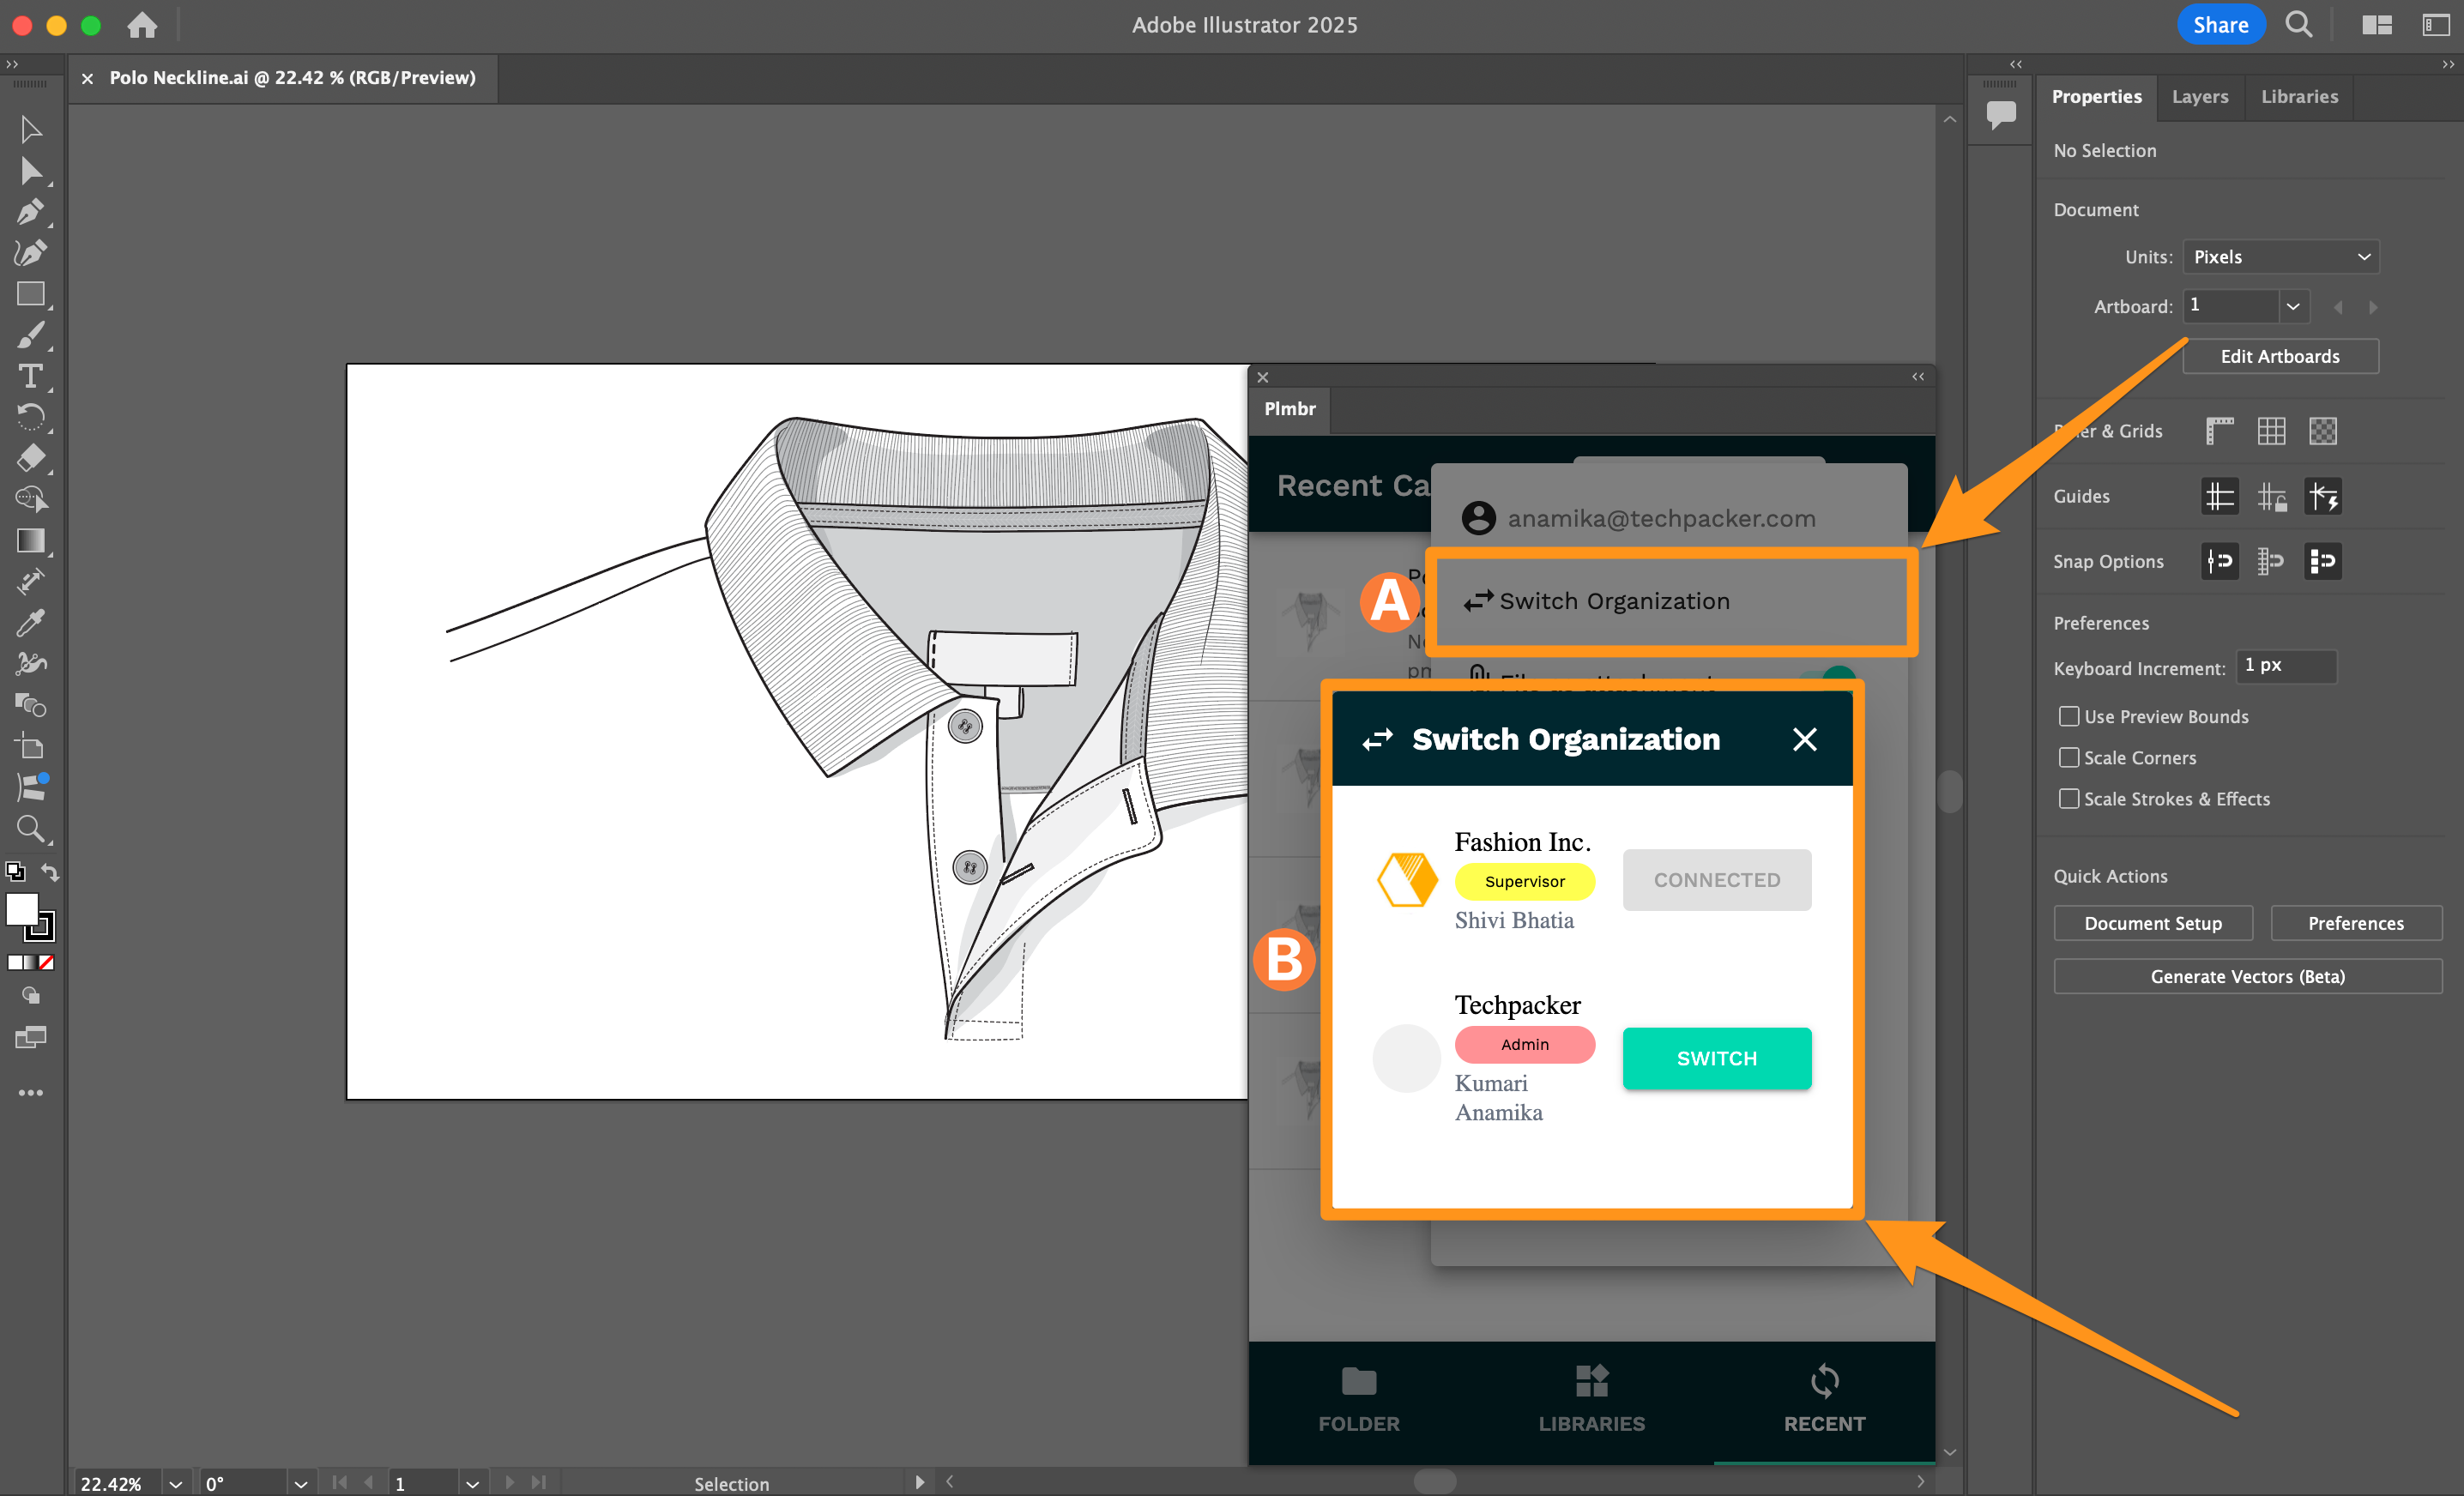This screenshot has height=1496, width=2464.
Task: Open the Search magnifier at top right
Action: click(x=2299, y=25)
